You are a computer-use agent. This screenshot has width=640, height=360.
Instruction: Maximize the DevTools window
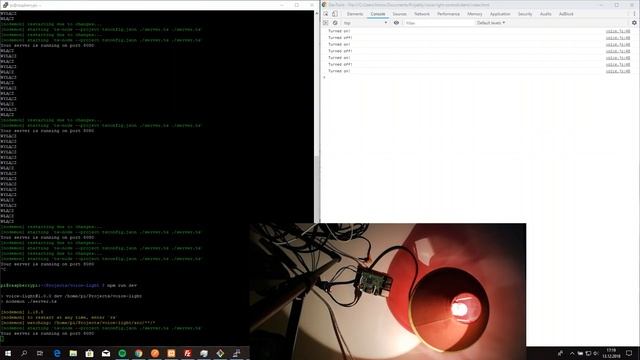[616, 5]
